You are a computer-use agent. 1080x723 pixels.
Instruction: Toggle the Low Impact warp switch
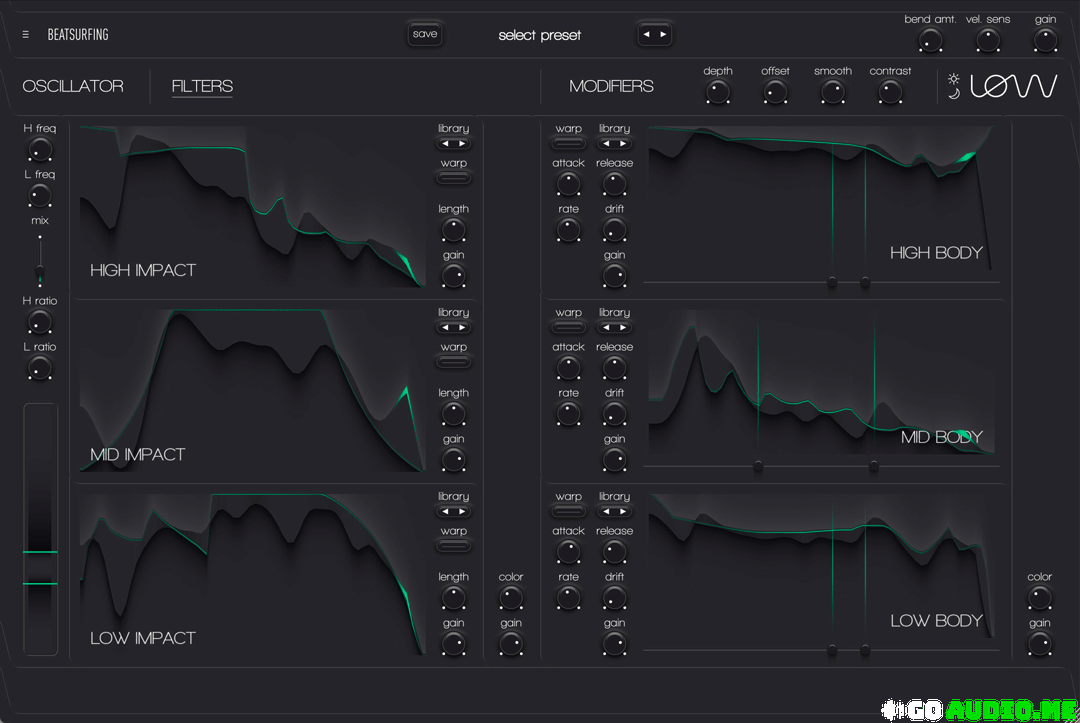pos(453,546)
